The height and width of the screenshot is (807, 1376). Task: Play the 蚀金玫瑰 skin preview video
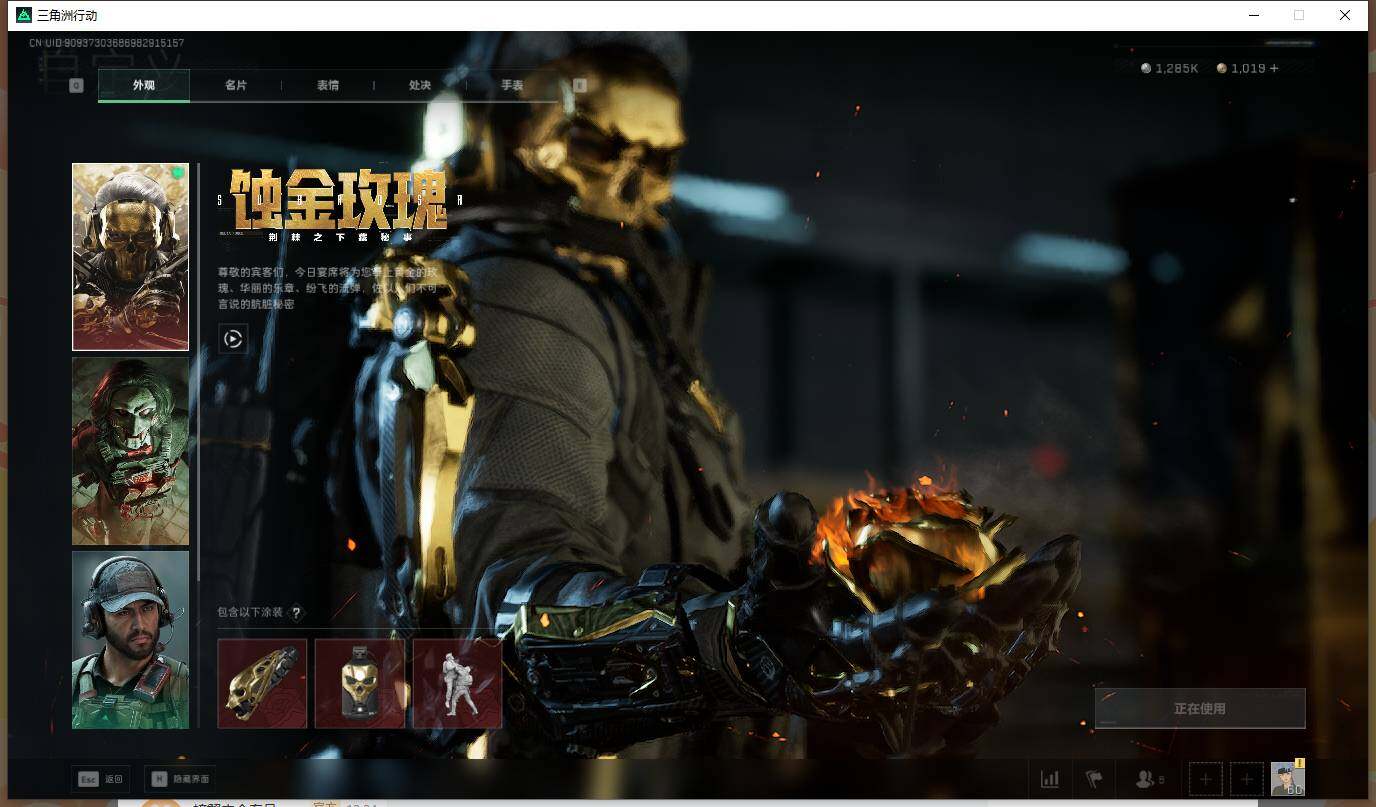tap(233, 338)
